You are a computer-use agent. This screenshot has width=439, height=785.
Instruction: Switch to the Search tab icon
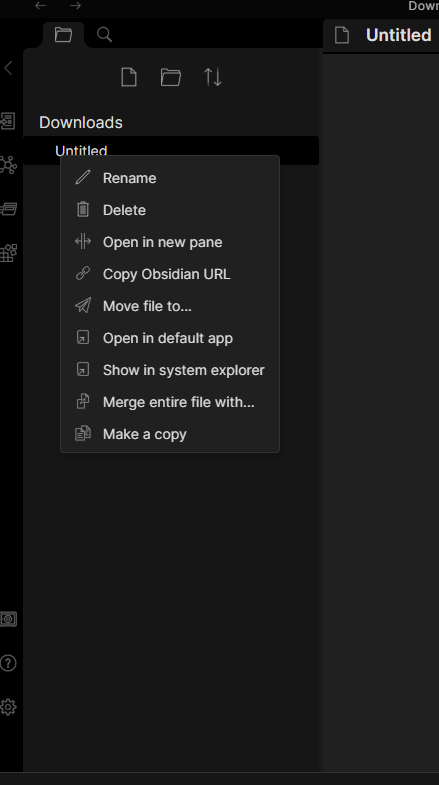coord(104,35)
